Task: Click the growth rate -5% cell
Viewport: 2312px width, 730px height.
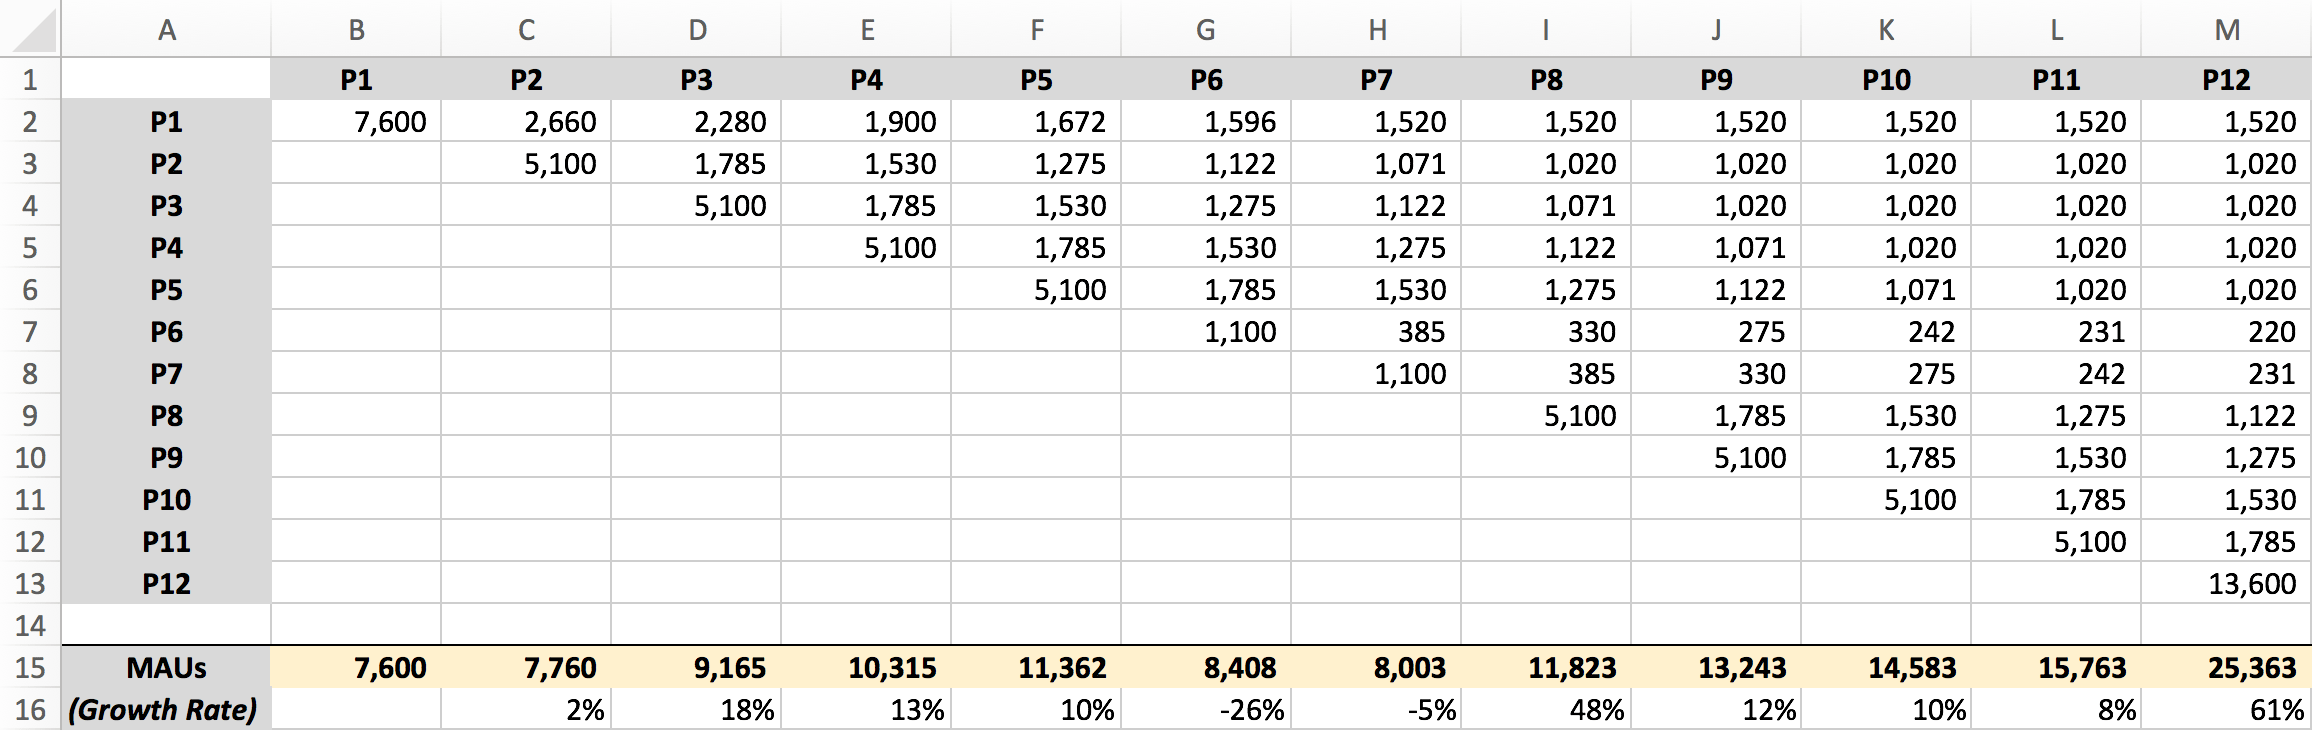Action: coord(1376,709)
